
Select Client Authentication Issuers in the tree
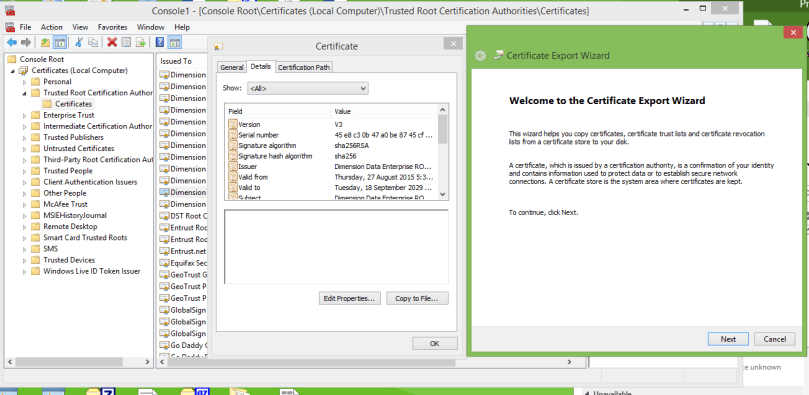tap(90, 182)
